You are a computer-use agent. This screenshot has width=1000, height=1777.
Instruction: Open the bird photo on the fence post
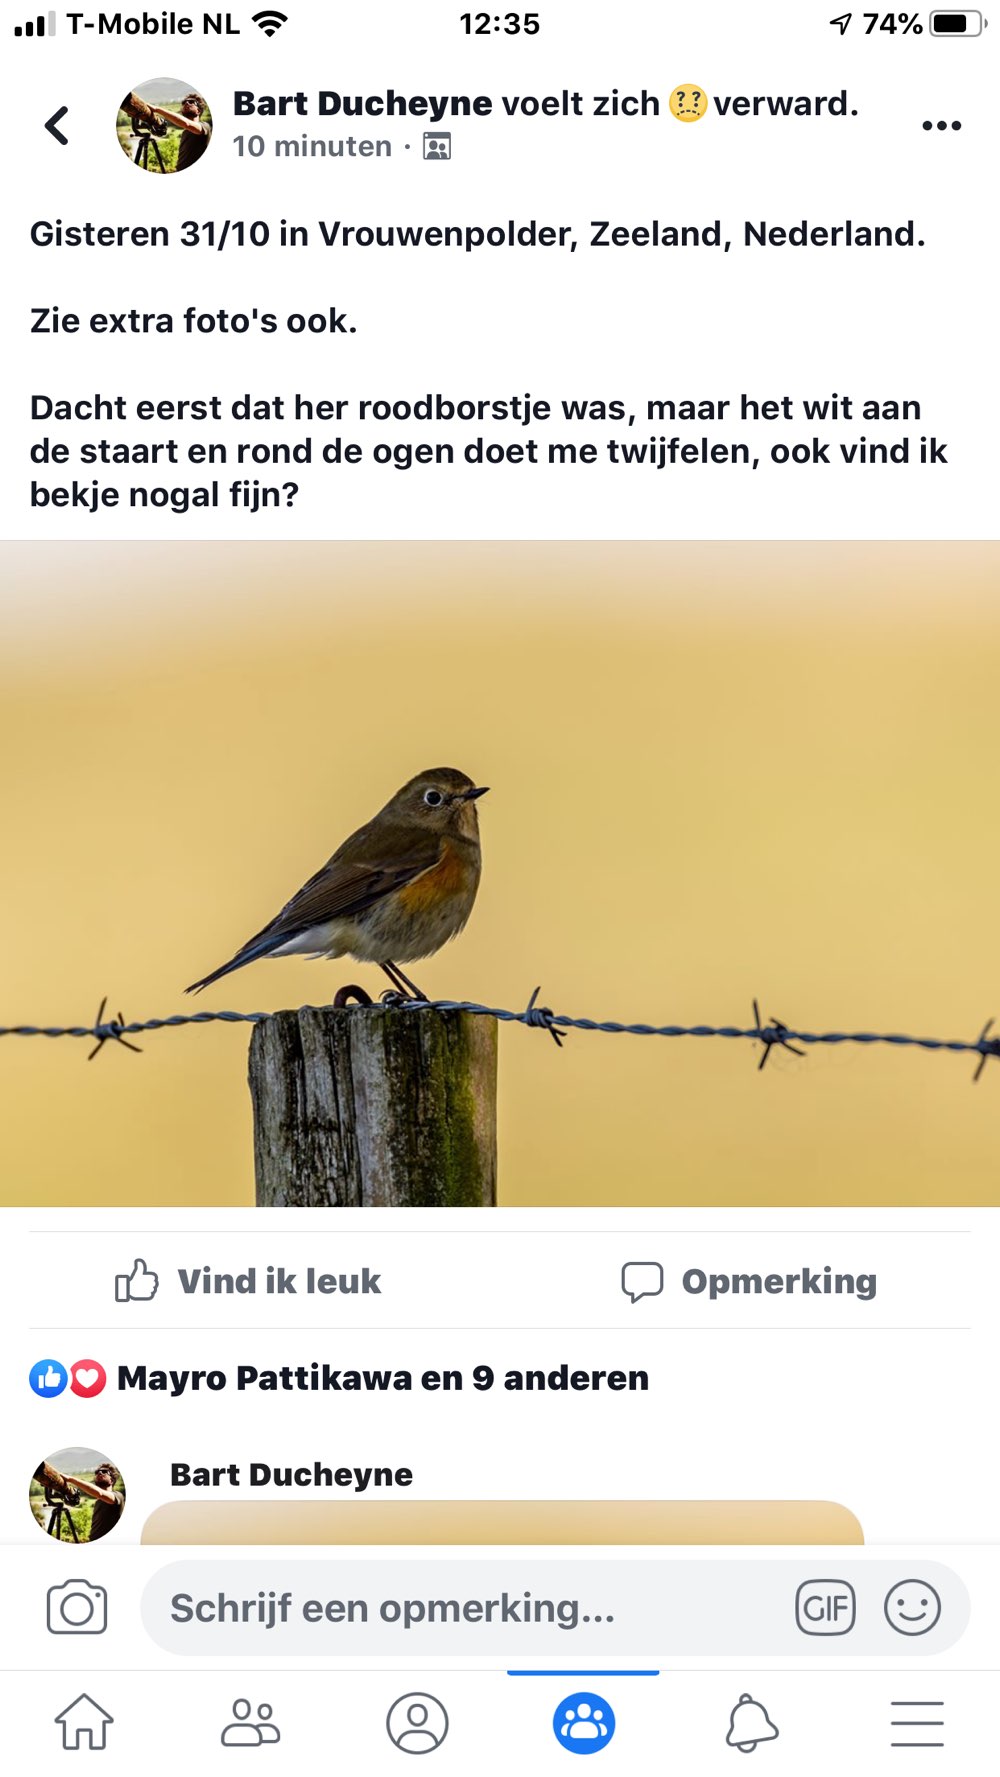pos(500,873)
